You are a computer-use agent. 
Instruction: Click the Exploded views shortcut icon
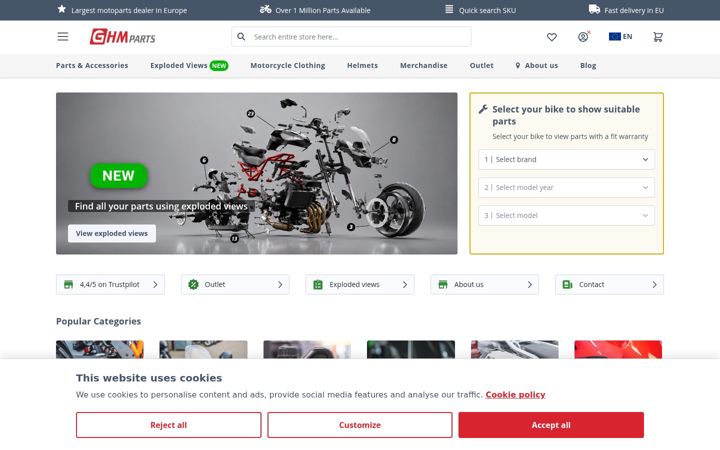pos(318,285)
